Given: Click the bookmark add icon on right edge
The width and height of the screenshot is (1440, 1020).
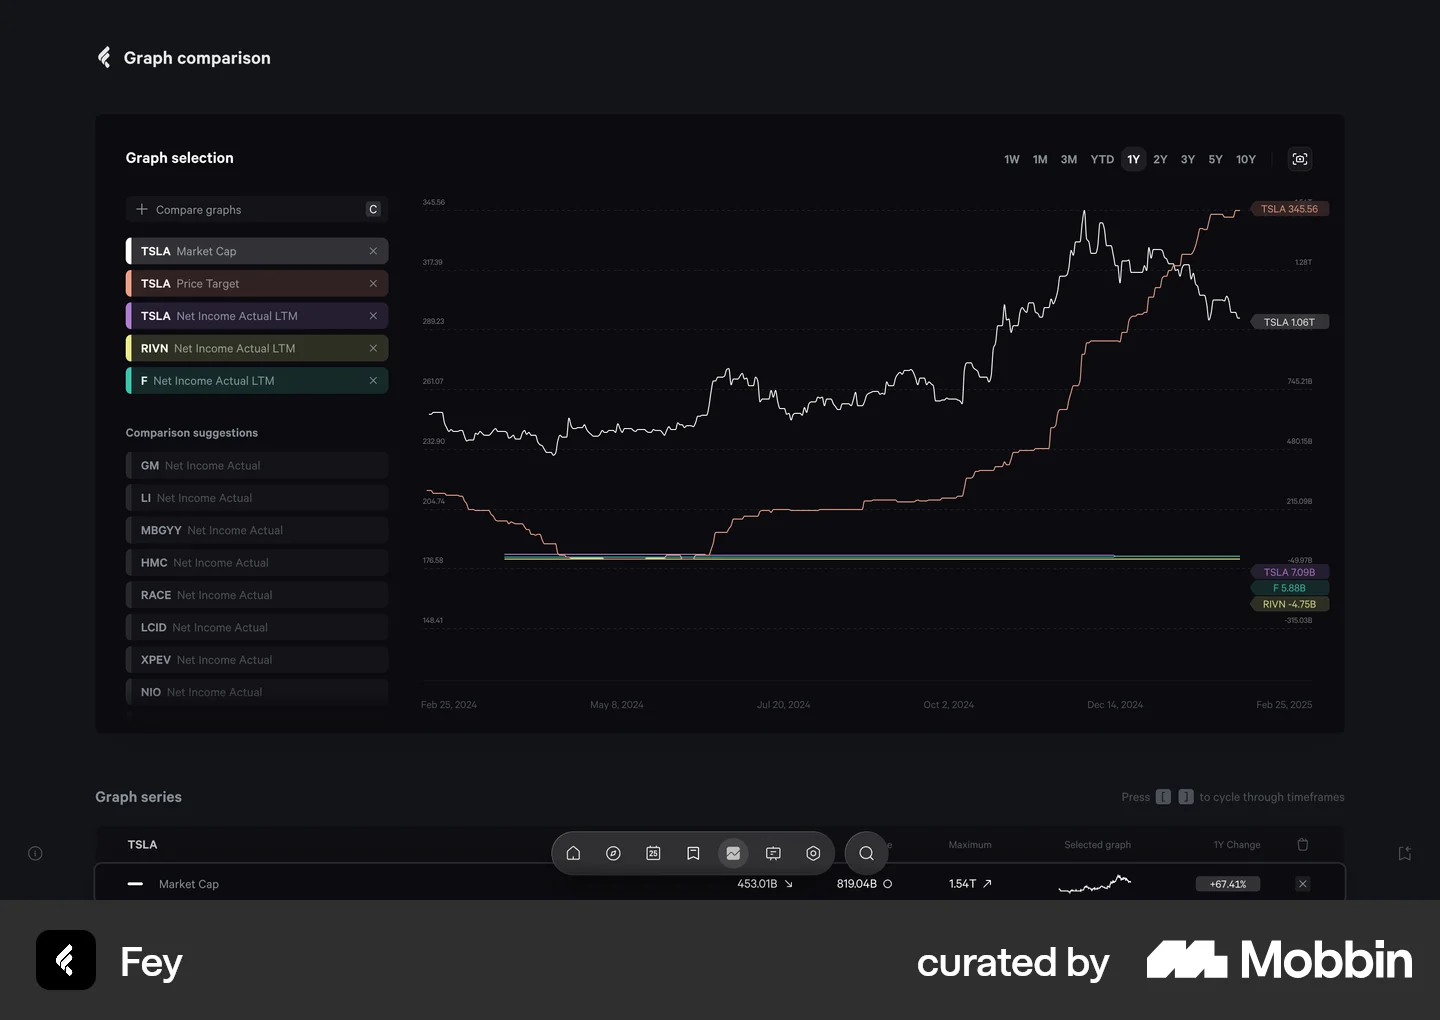Looking at the screenshot, I should coord(1405,853).
